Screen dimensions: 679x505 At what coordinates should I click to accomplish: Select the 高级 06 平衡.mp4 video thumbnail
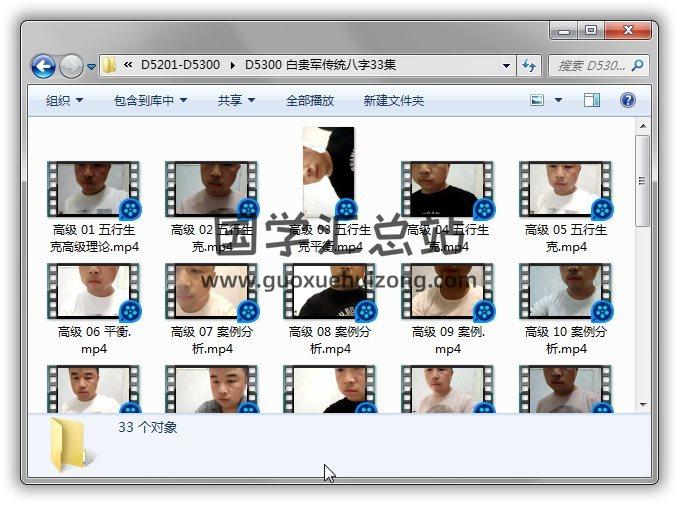coord(94,291)
